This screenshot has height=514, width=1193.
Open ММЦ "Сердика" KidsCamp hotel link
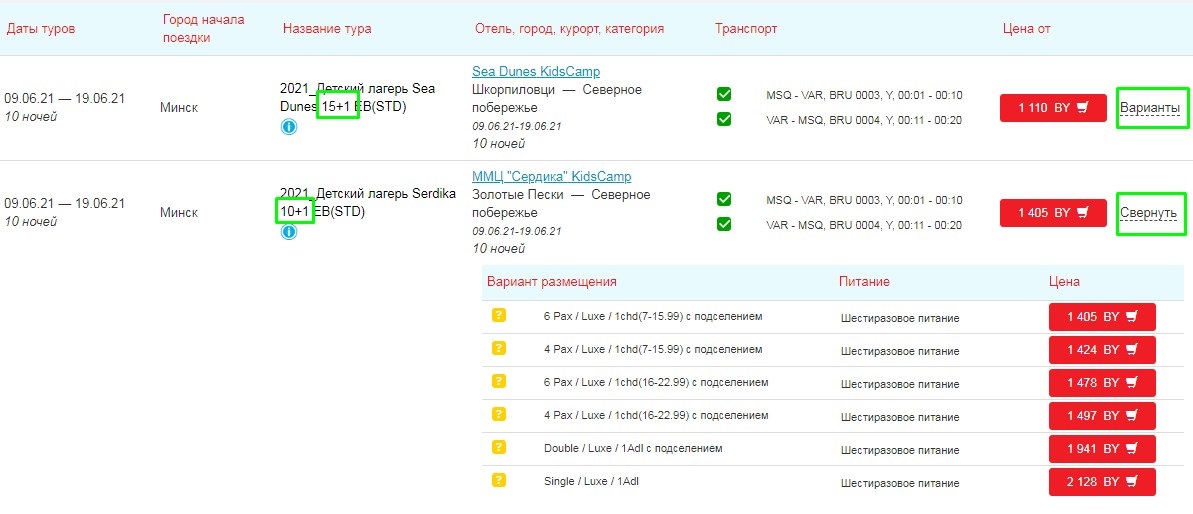[x=552, y=176]
